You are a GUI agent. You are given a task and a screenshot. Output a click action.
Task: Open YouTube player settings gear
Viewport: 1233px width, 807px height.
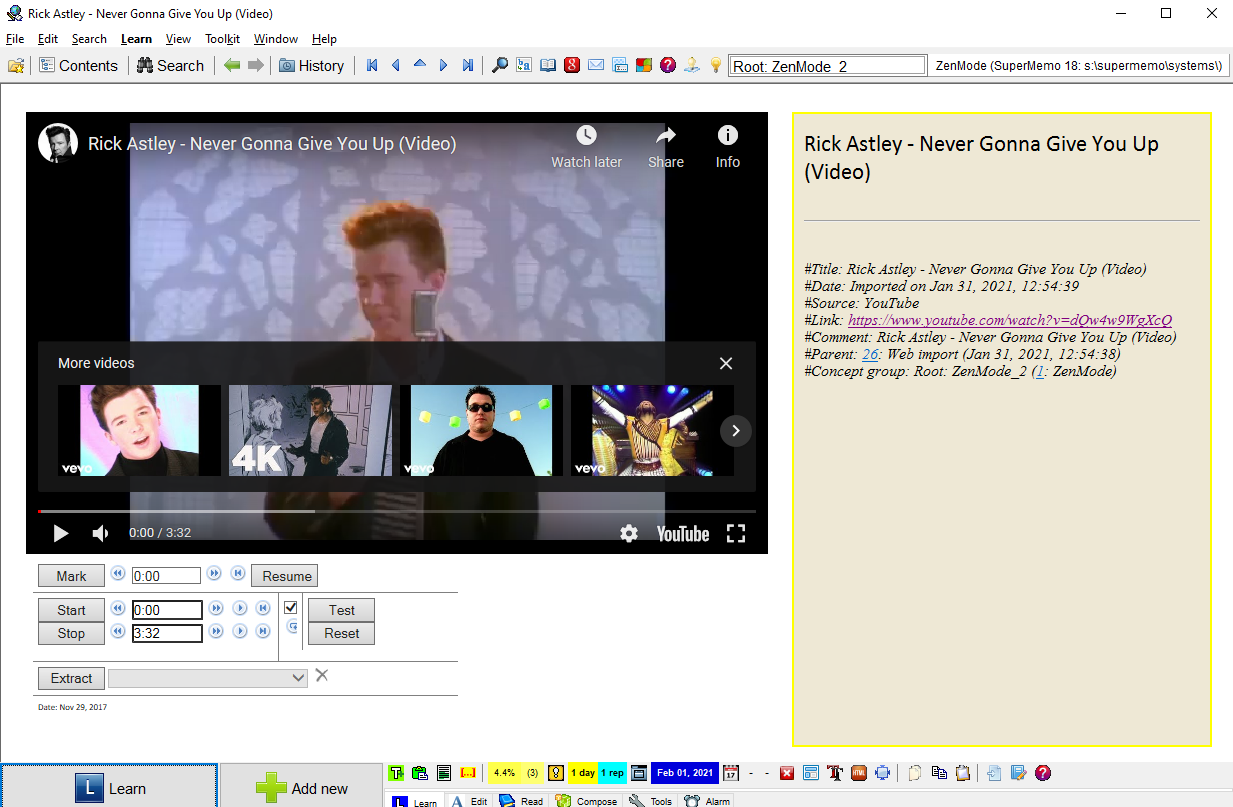pos(629,534)
